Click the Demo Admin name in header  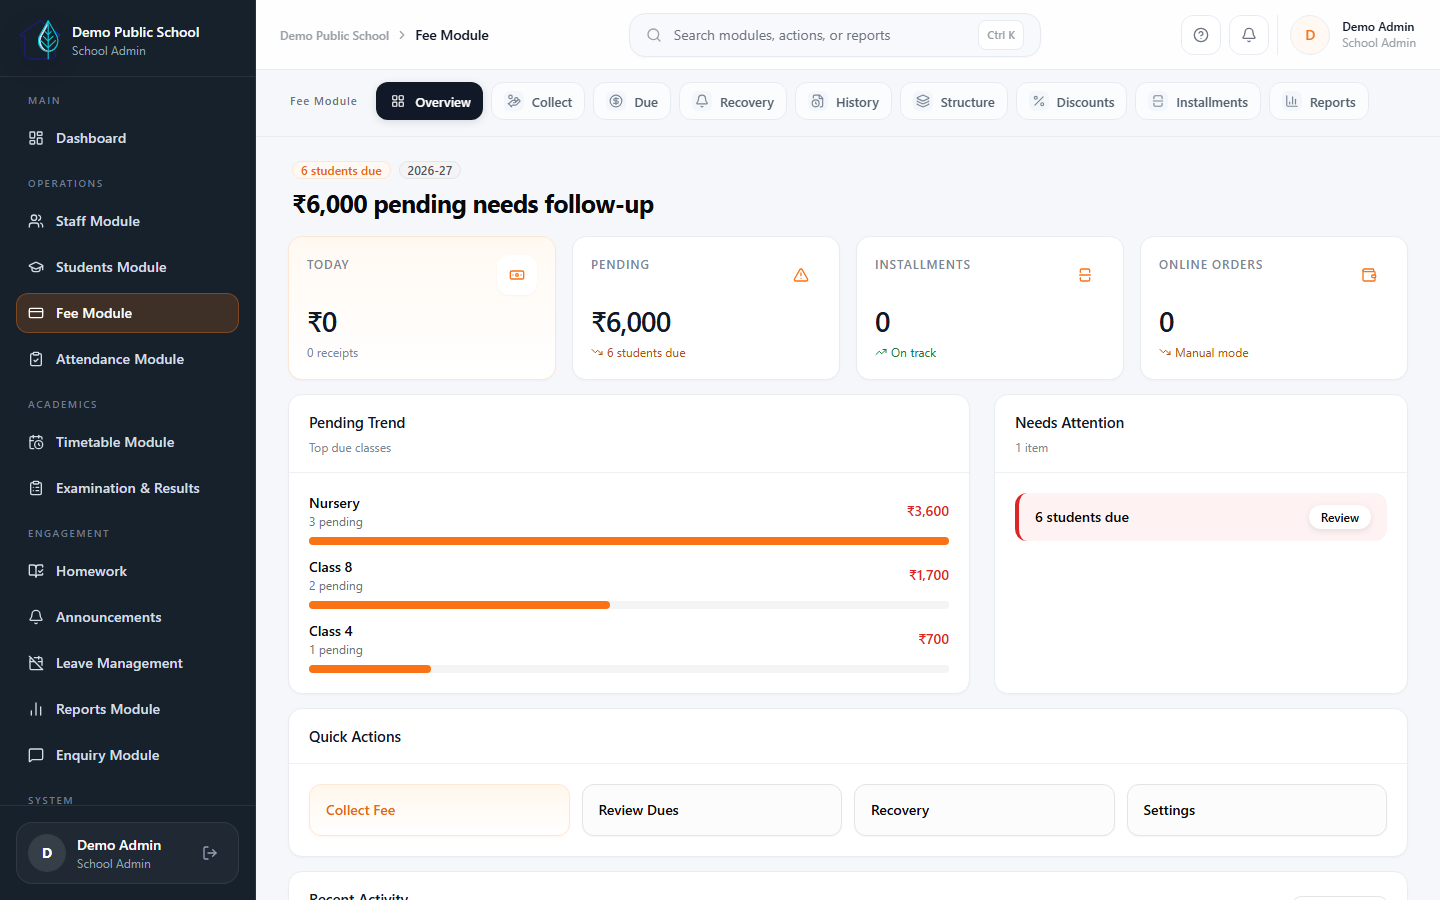pyautogui.click(x=1378, y=27)
